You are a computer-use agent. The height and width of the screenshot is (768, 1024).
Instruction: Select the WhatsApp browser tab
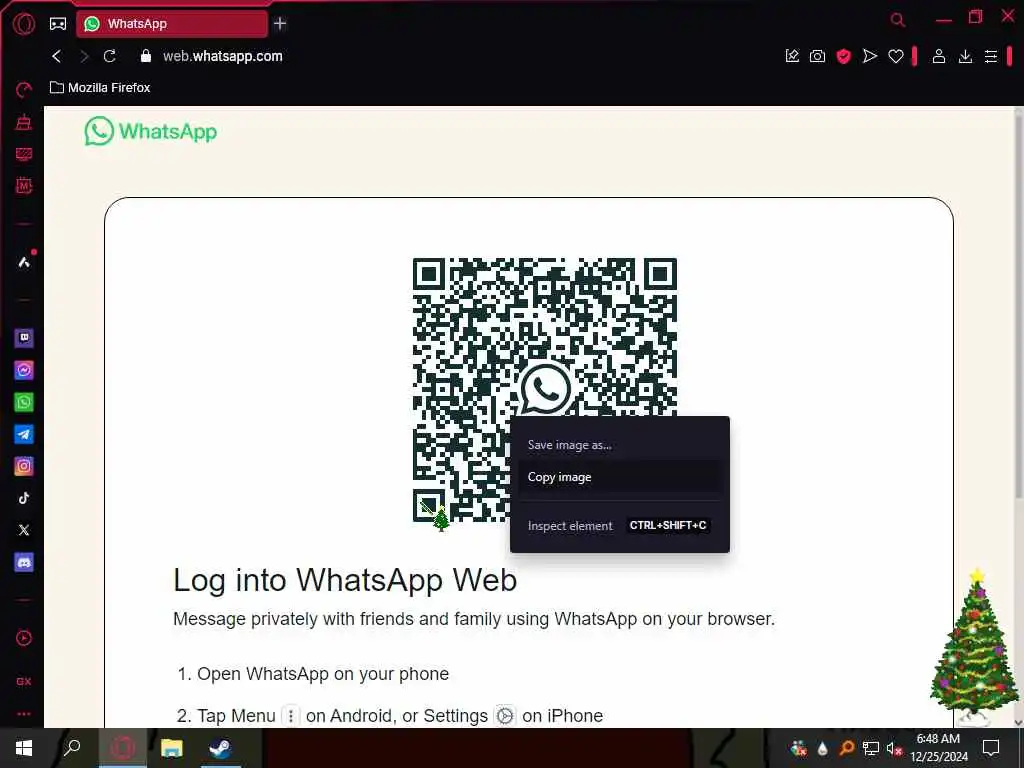pyautogui.click(x=172, y=24)
